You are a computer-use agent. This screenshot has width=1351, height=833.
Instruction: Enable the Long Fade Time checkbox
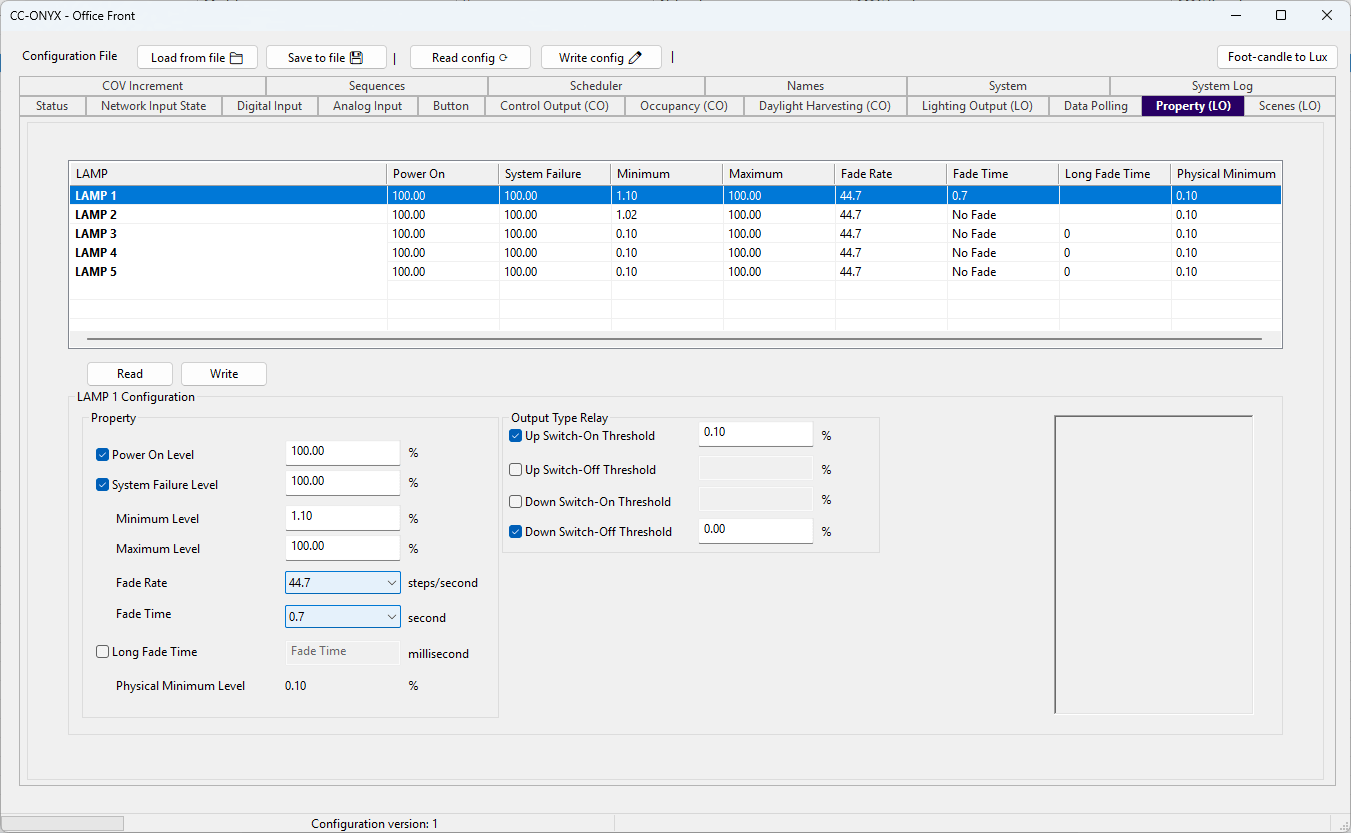click(x=102, y=652)
